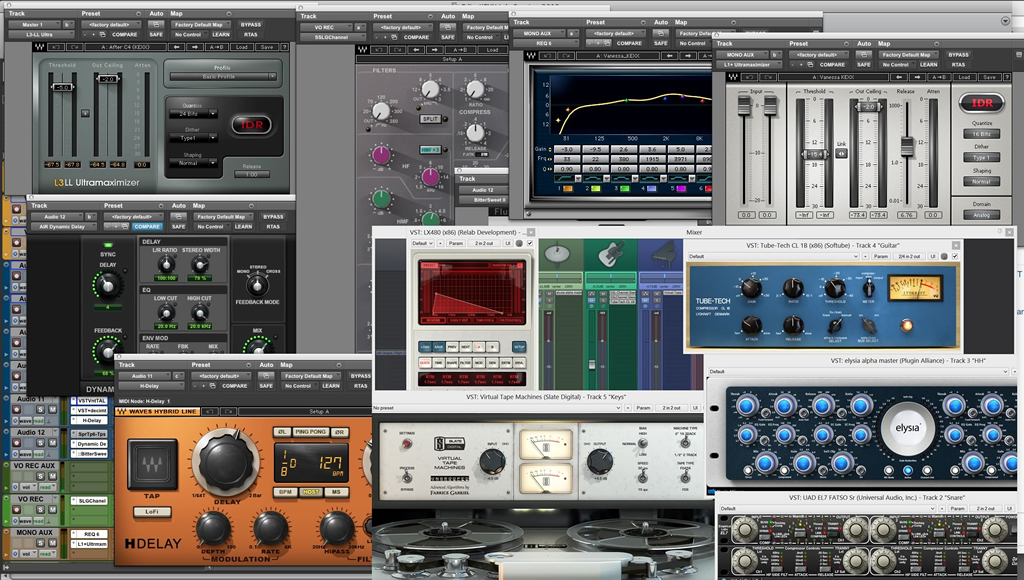Toggle HOST sync mode in H-Delay
The height and width of the screenshot is (580, 1024).
click(x=312, y=492)
